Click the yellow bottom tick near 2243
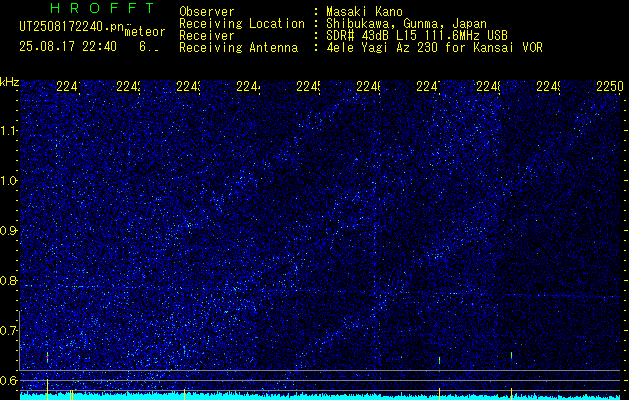The width and height of the screenshot is (629, 400). [x=184, y=394]
